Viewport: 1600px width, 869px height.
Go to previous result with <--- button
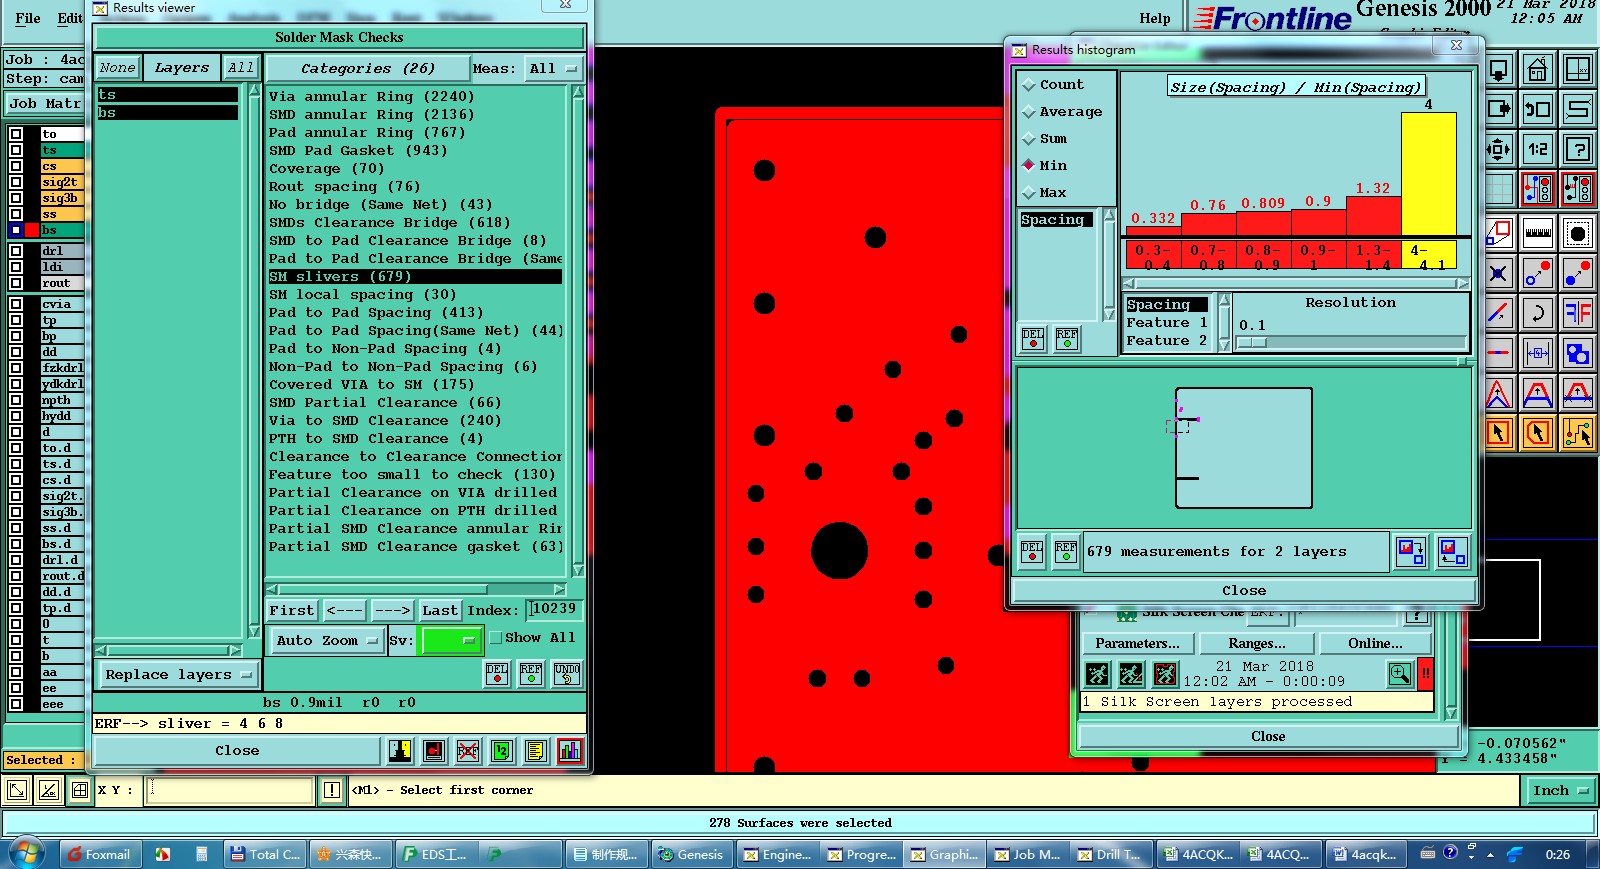(345, 611)
